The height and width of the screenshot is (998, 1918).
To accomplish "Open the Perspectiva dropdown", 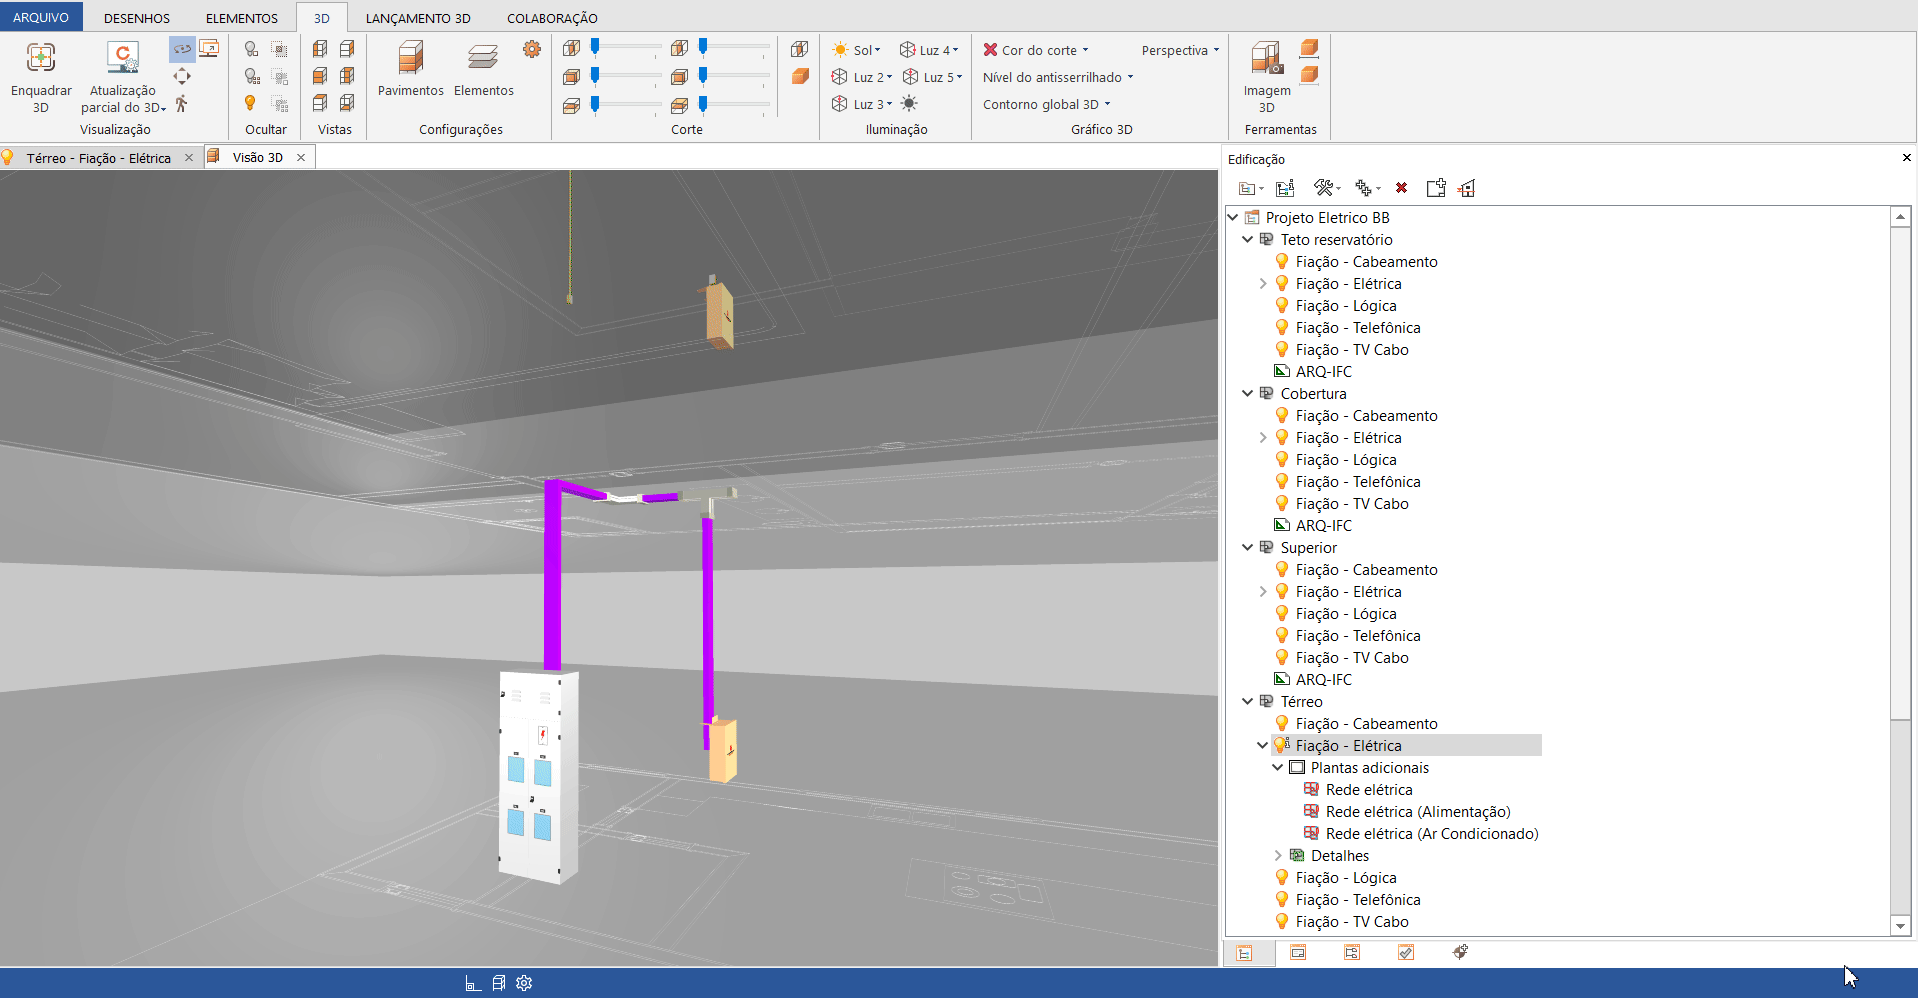I will [x=1180, y=50].
